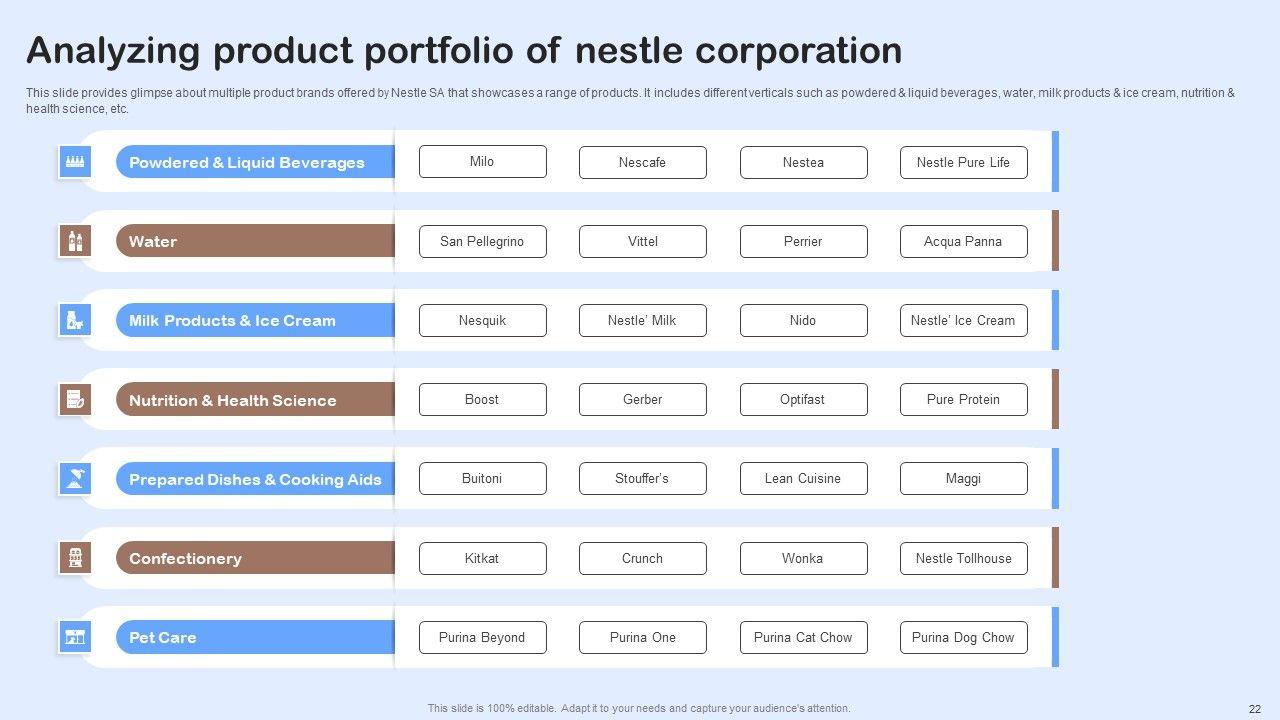Select the Confectionery category bar

[255, 558]
